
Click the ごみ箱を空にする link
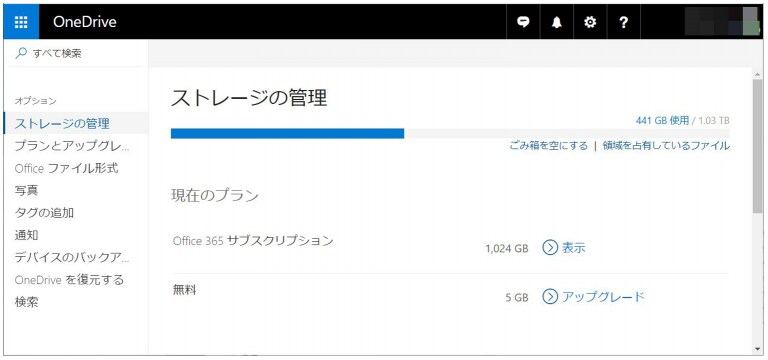pos(549,145)
